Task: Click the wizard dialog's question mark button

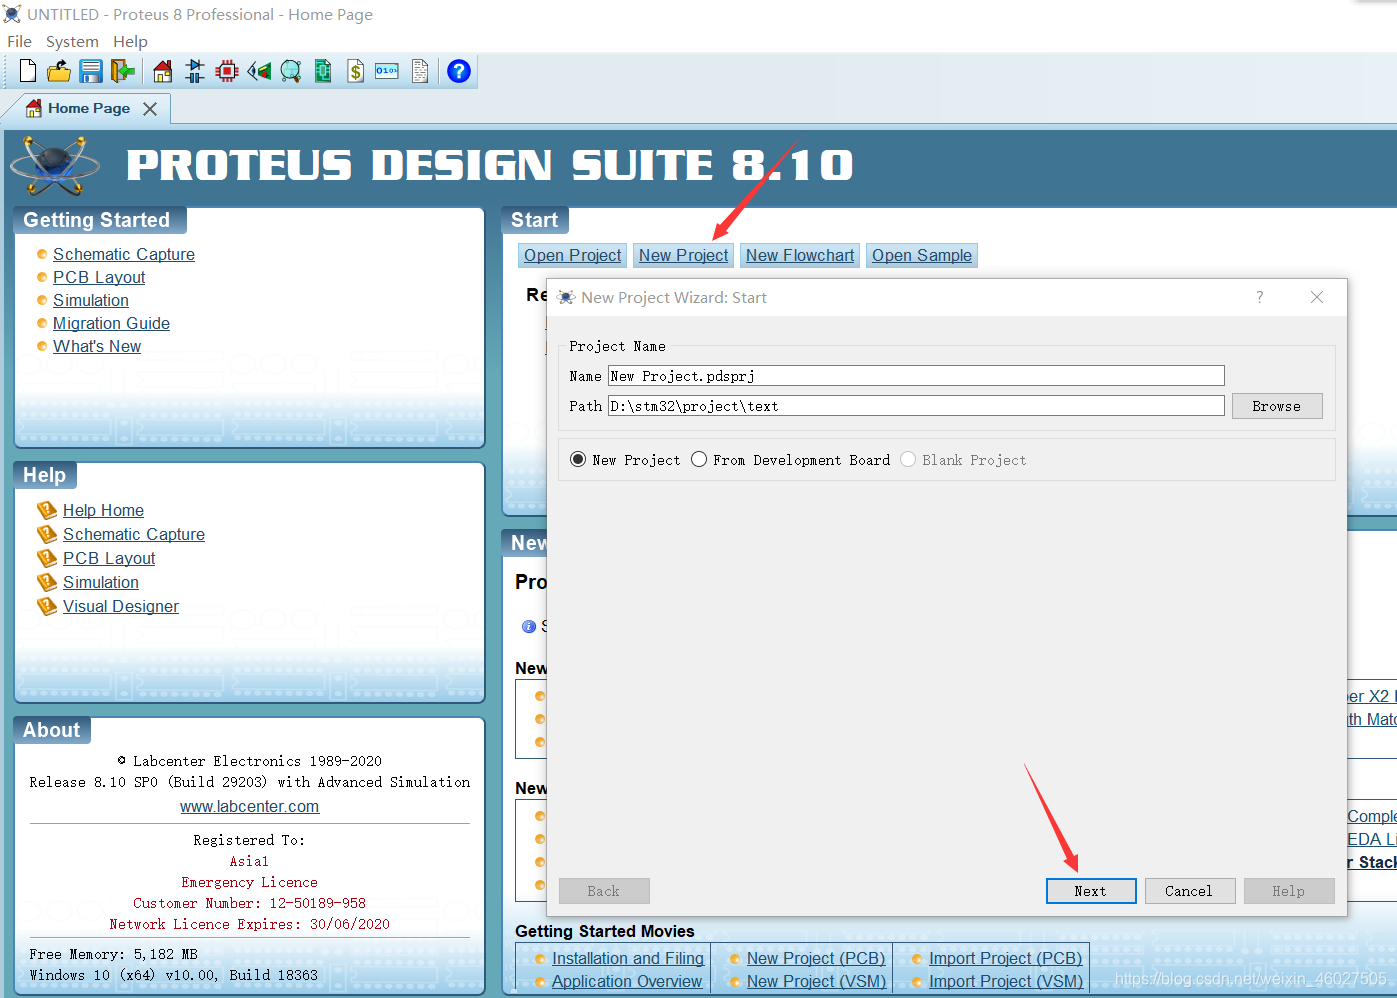Action: coord(1260,297)
